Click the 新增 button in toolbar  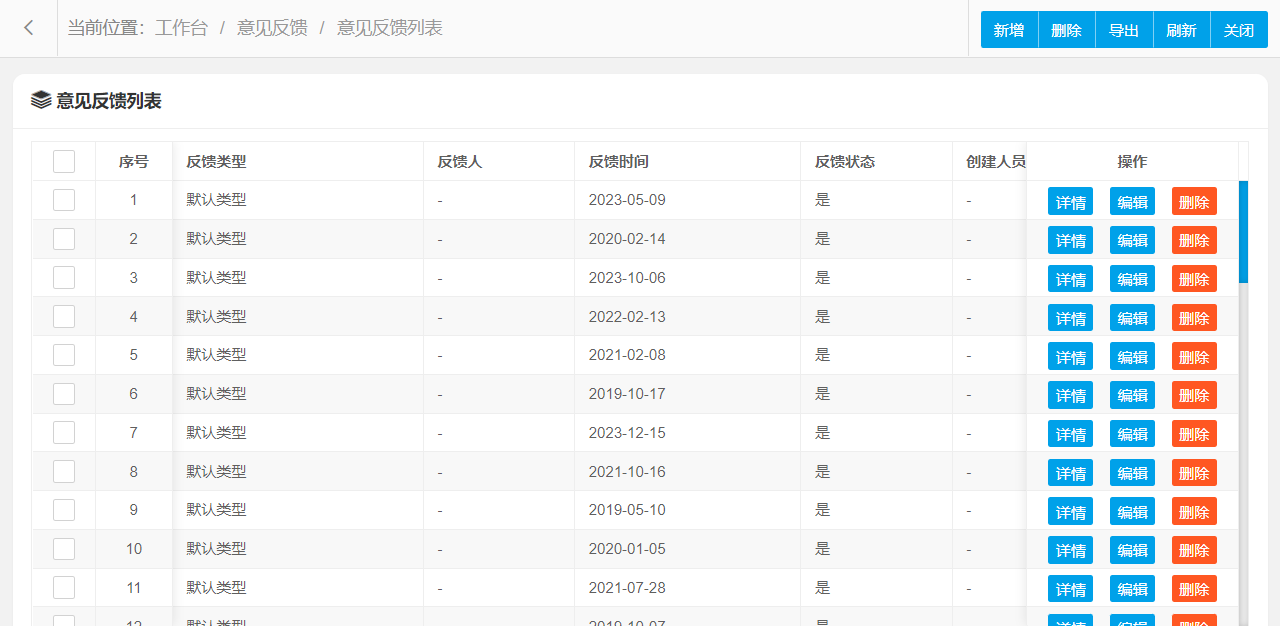[1009, 30]
